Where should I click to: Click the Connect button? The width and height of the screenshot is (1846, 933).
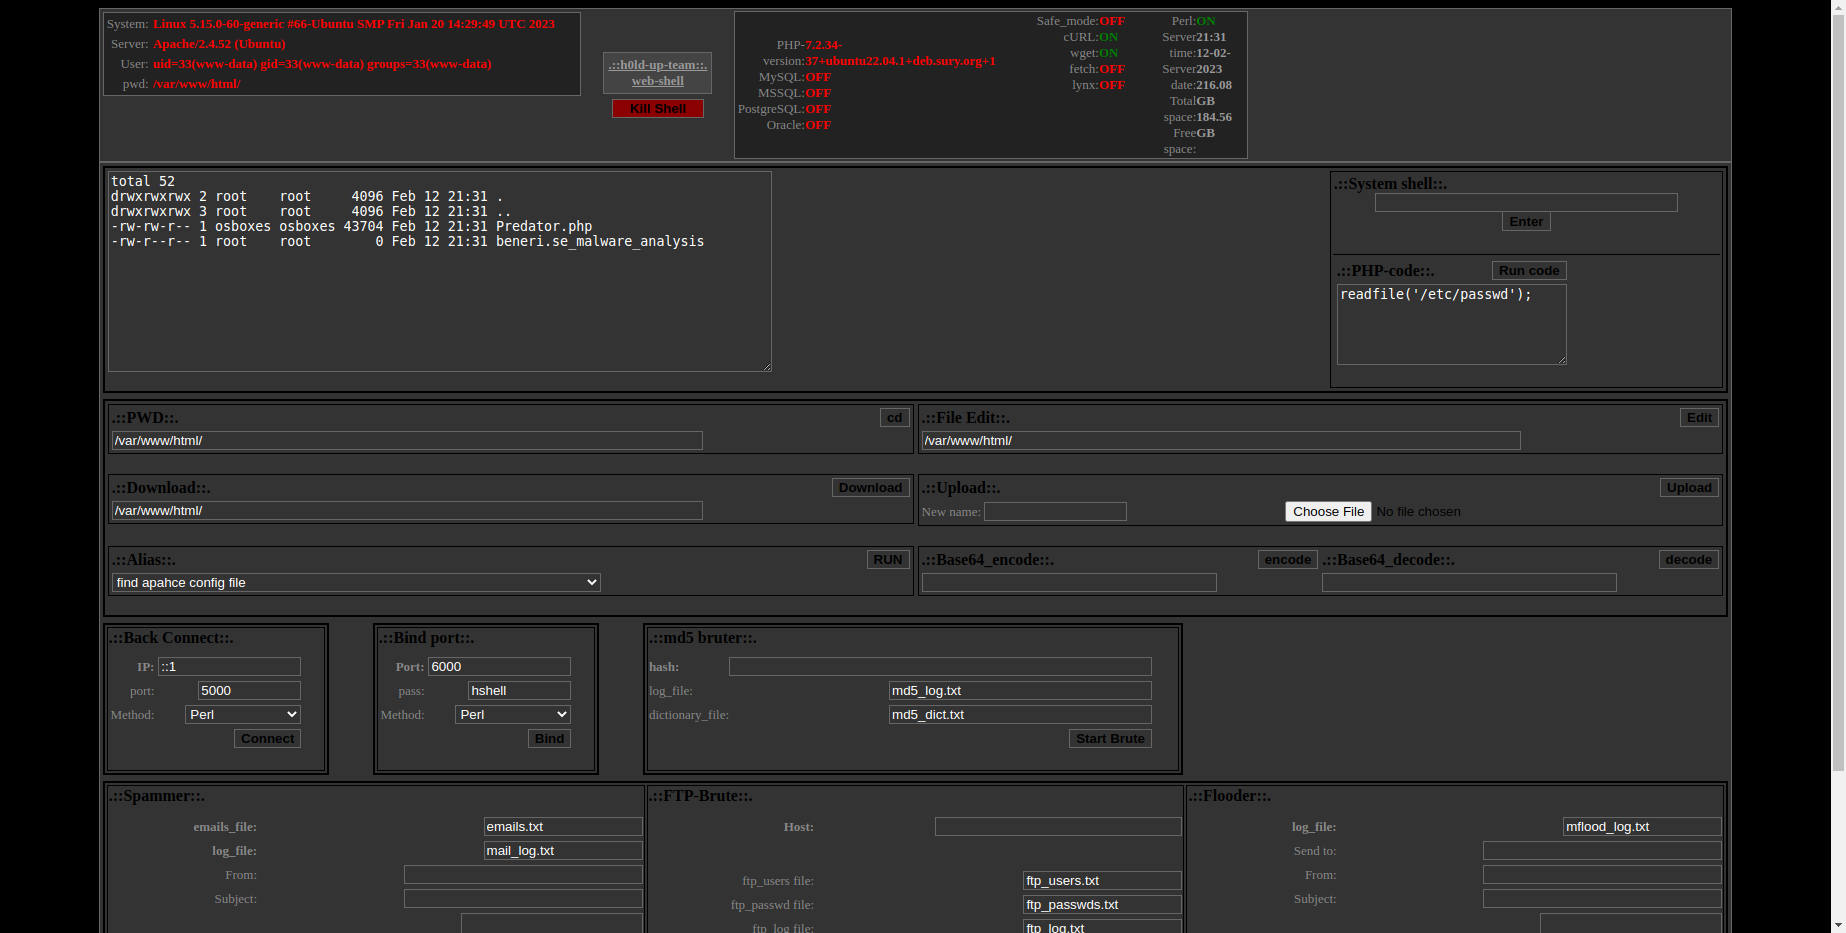267,739
